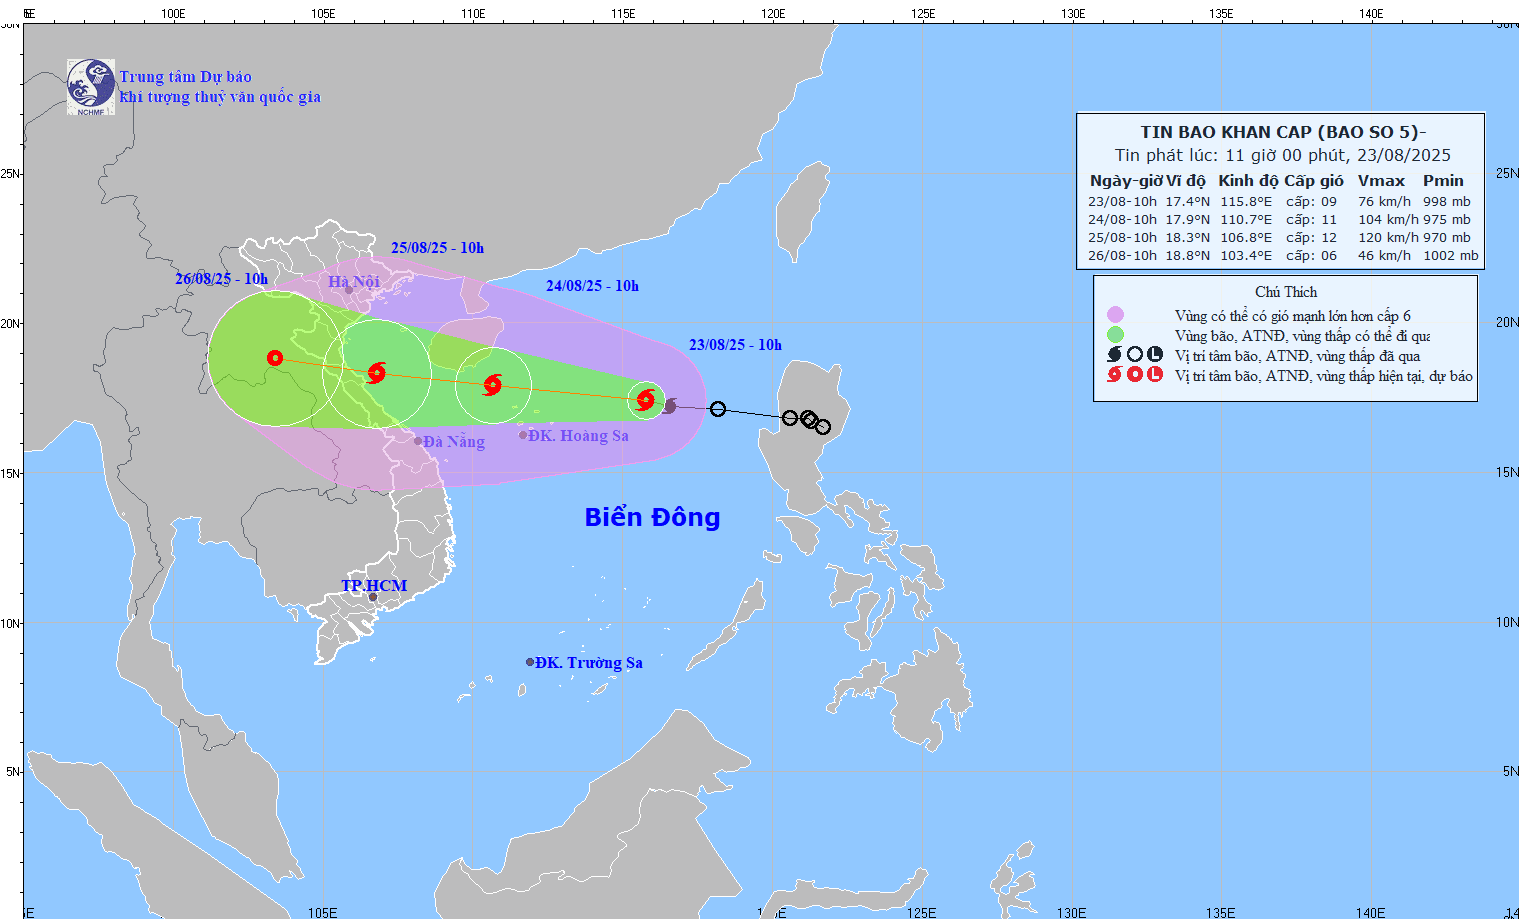Click the pink circle swatch in the legend

pos(1115,315)
